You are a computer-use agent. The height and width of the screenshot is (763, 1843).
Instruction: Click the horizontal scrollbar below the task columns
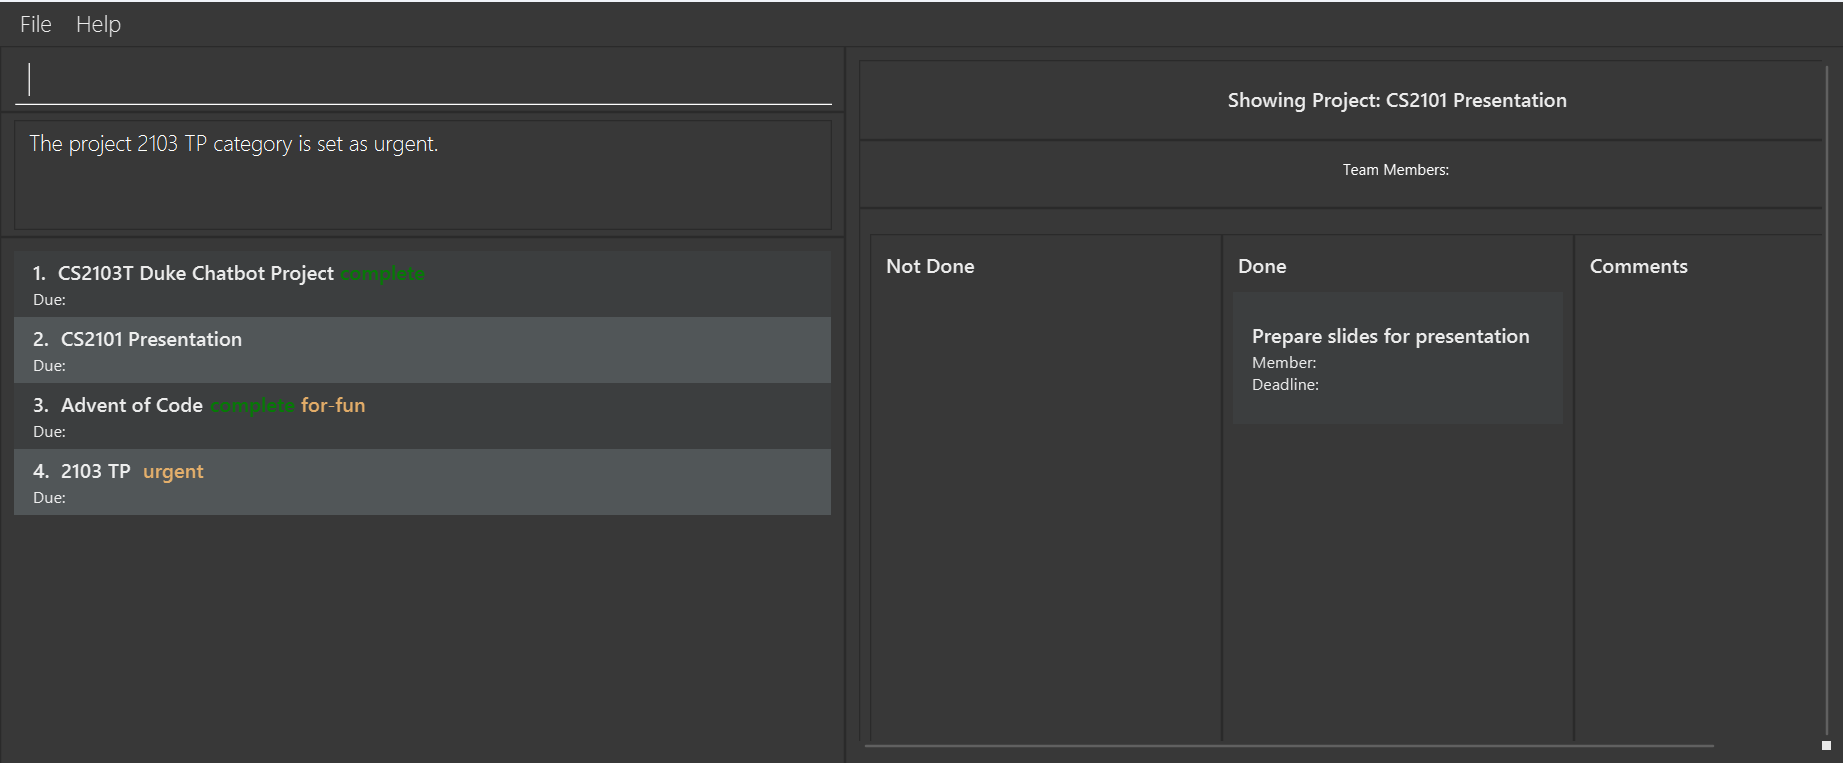[x=1289, y=745]
